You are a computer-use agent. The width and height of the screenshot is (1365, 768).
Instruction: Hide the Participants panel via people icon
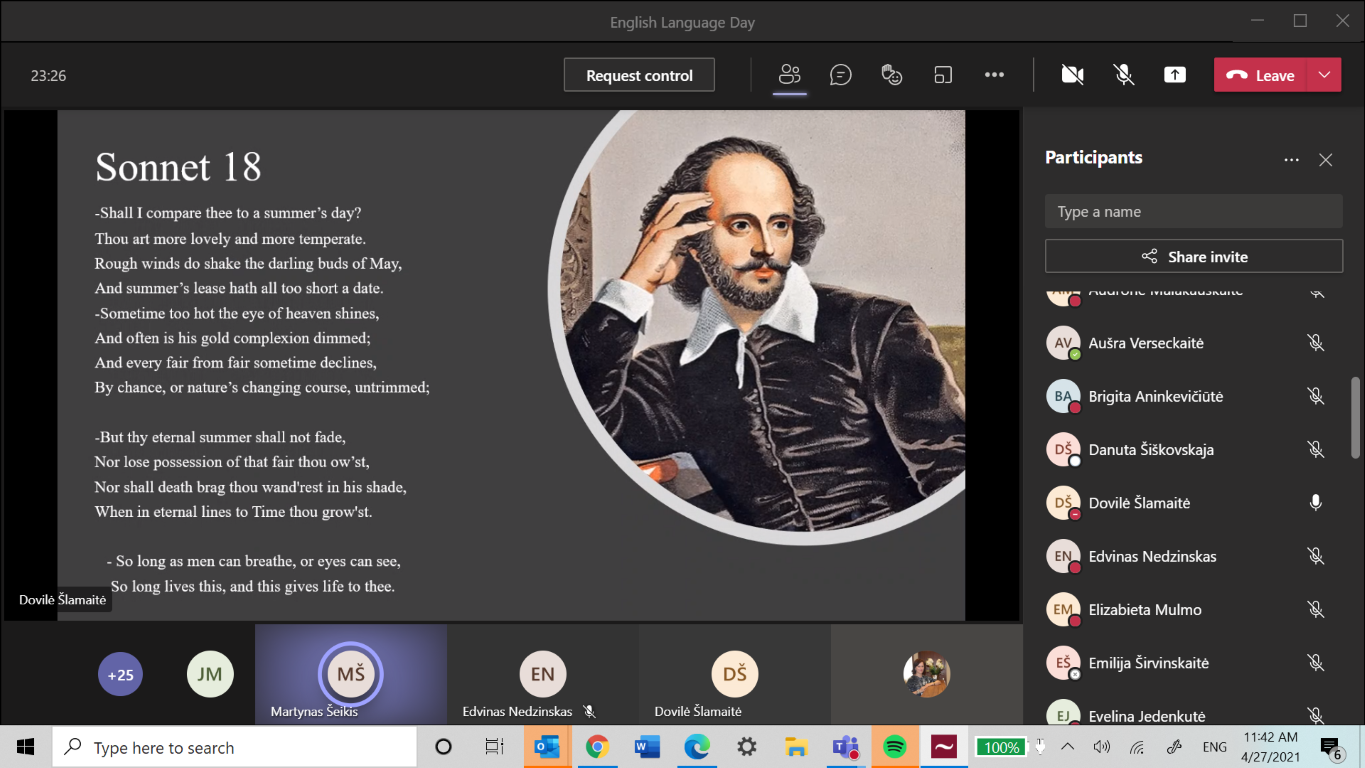click(x=790, y=75)
